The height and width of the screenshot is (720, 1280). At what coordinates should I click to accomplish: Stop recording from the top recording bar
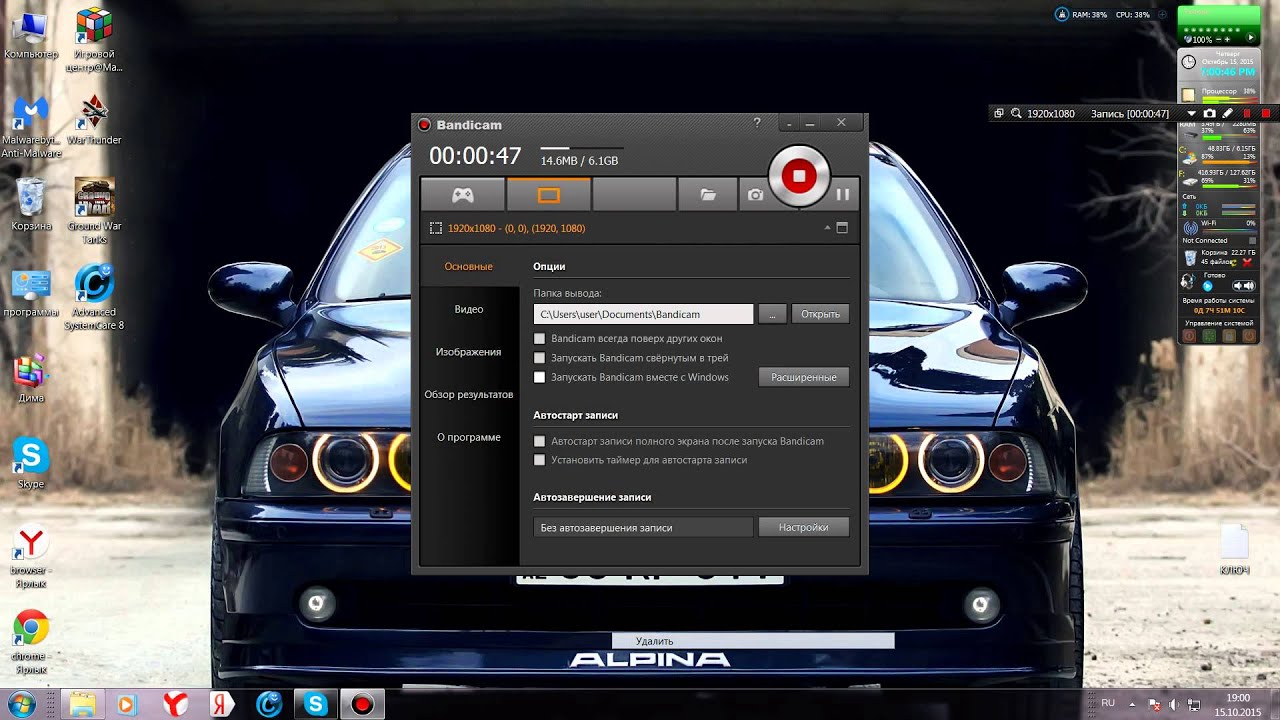1266,114
